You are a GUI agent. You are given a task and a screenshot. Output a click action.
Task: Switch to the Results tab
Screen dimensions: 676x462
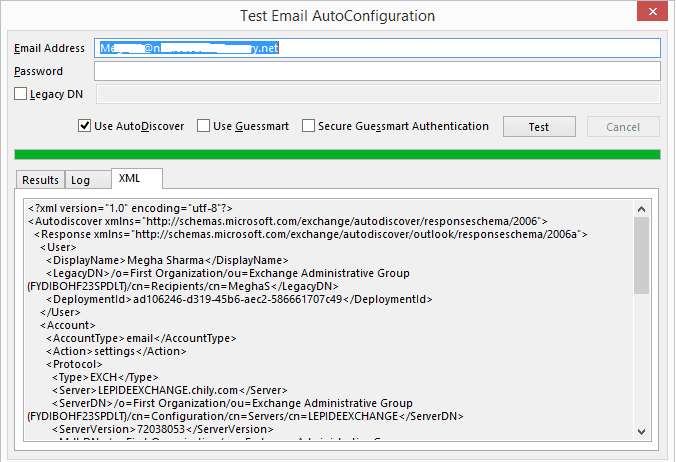click(x=40, y=180)
